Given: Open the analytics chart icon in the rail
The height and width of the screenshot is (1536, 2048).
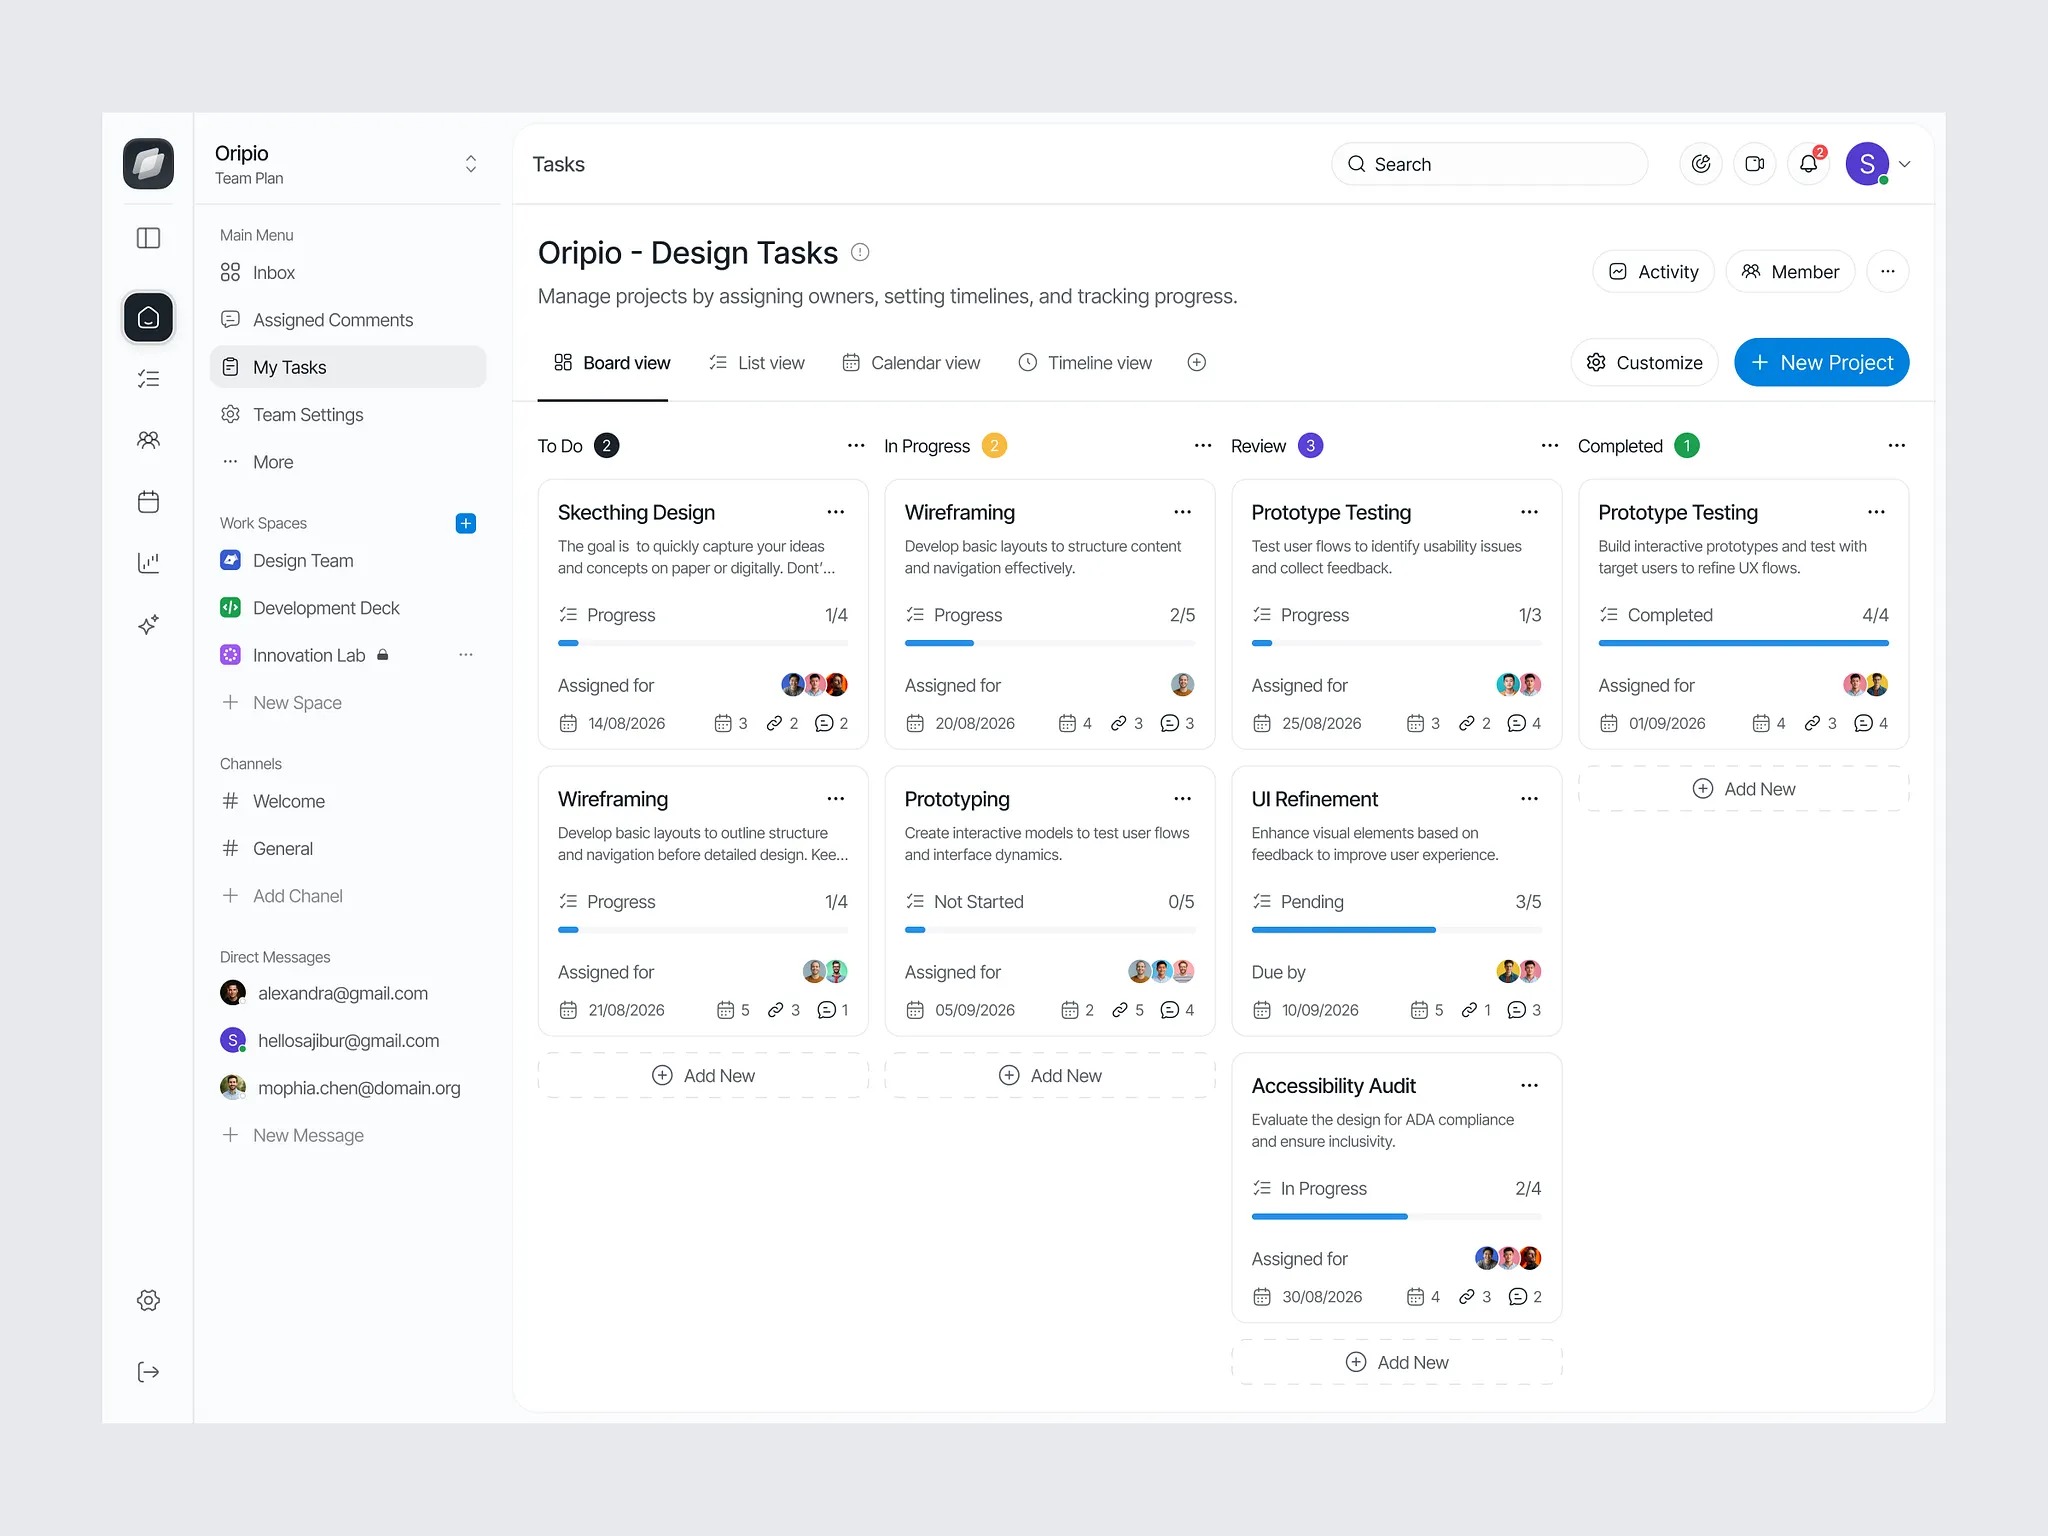Looking at the screenshot, I should (148, 563).
